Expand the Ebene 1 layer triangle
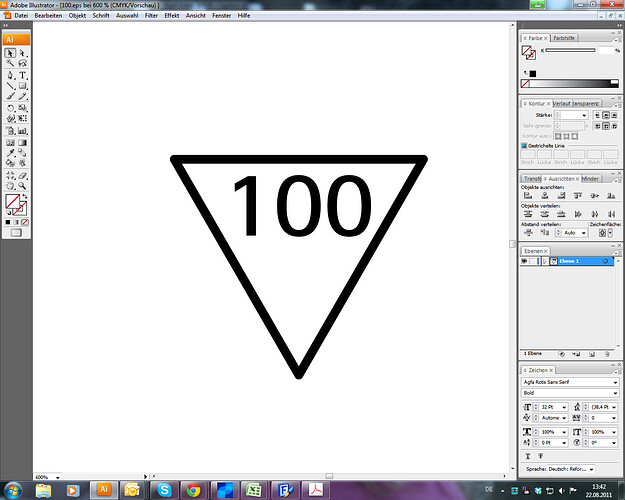Image resolution: width=625 pixels, height=500 pixels. (x=545, y=261)
